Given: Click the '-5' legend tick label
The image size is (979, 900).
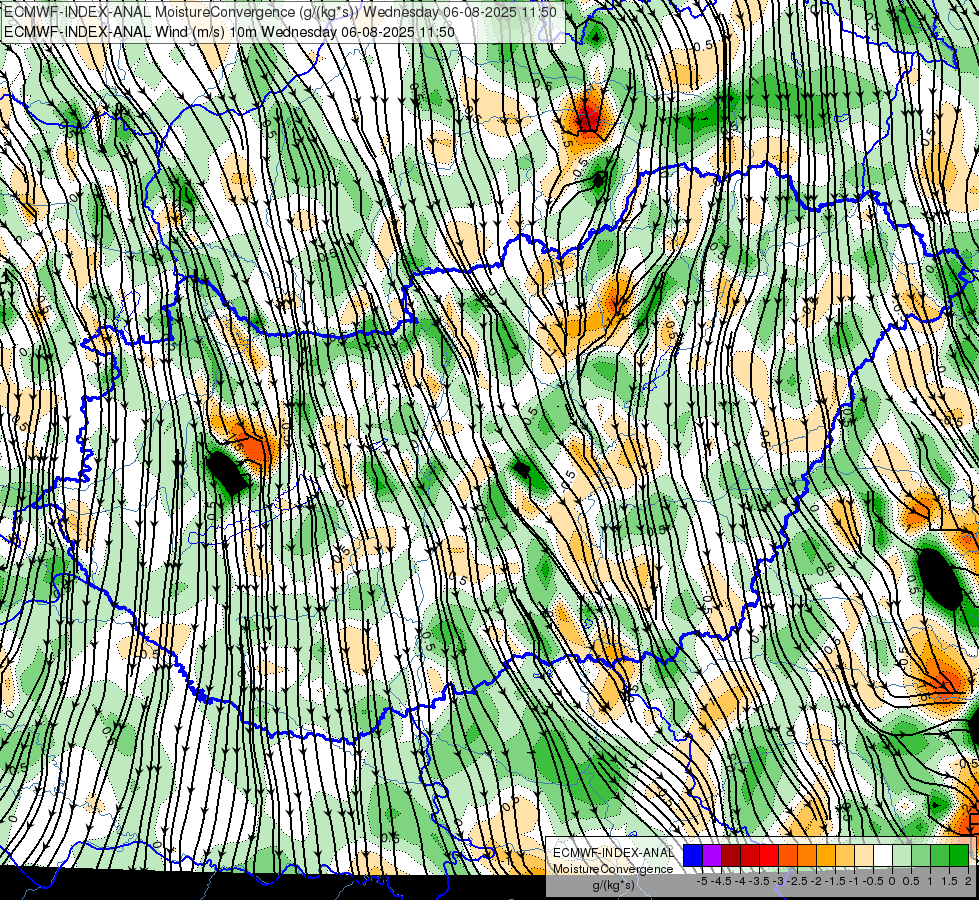Looking at the screenshot, I should (702, 881).
